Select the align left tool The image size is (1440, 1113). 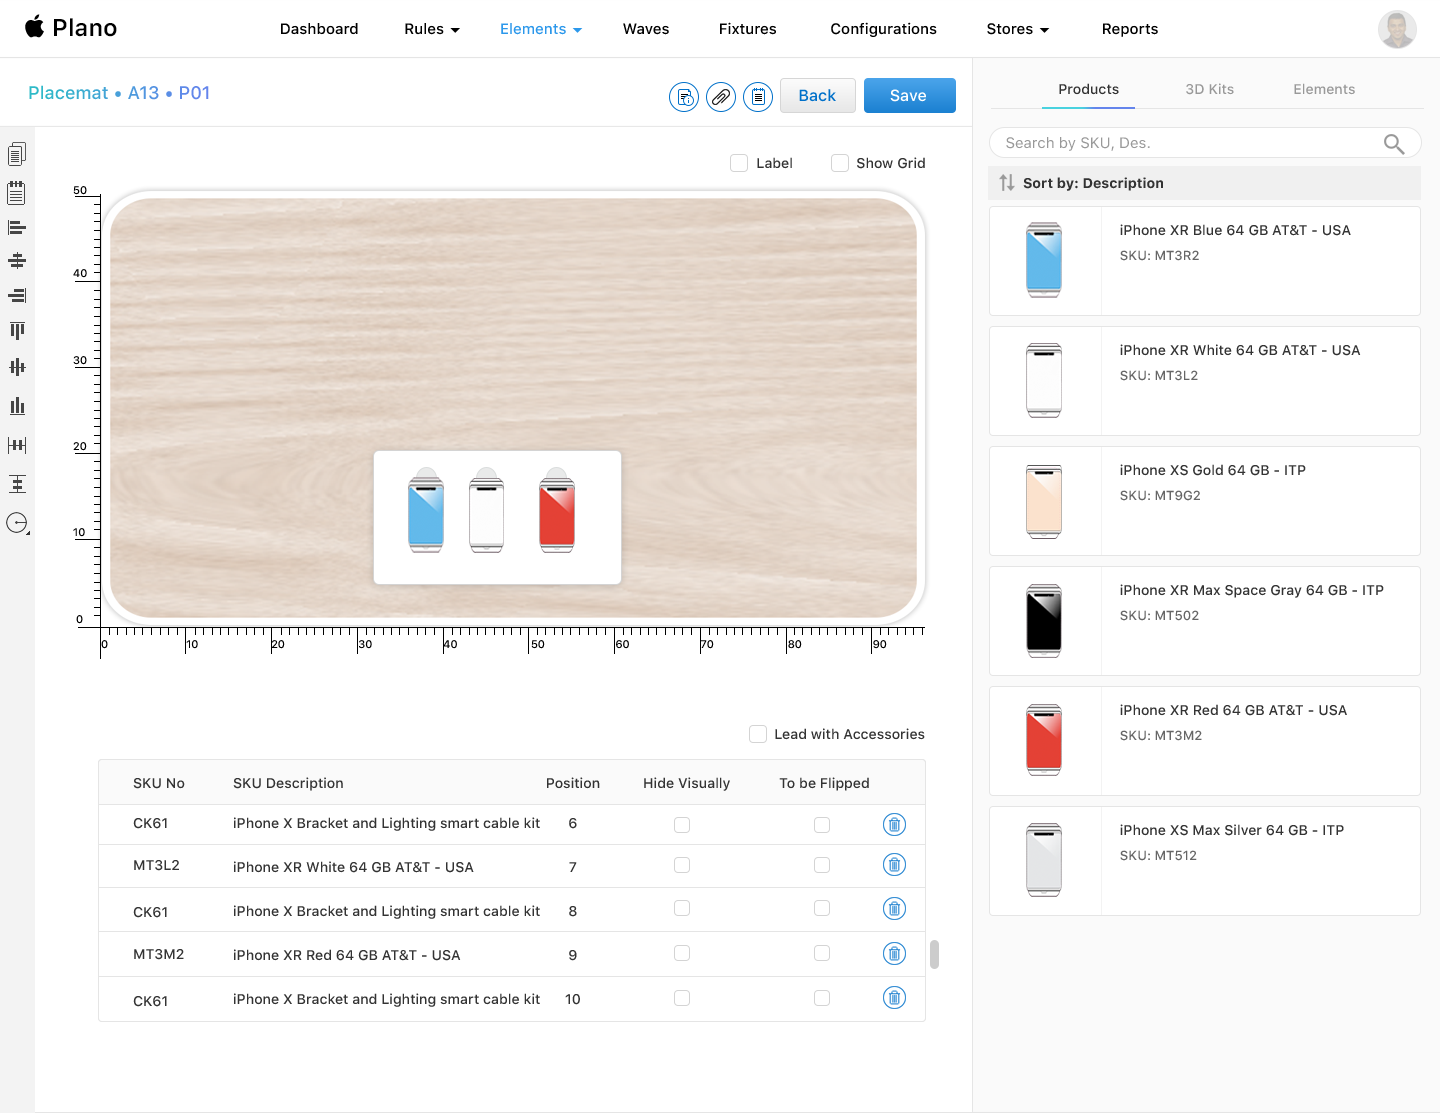pyautogui.click(x=17, y=228)
